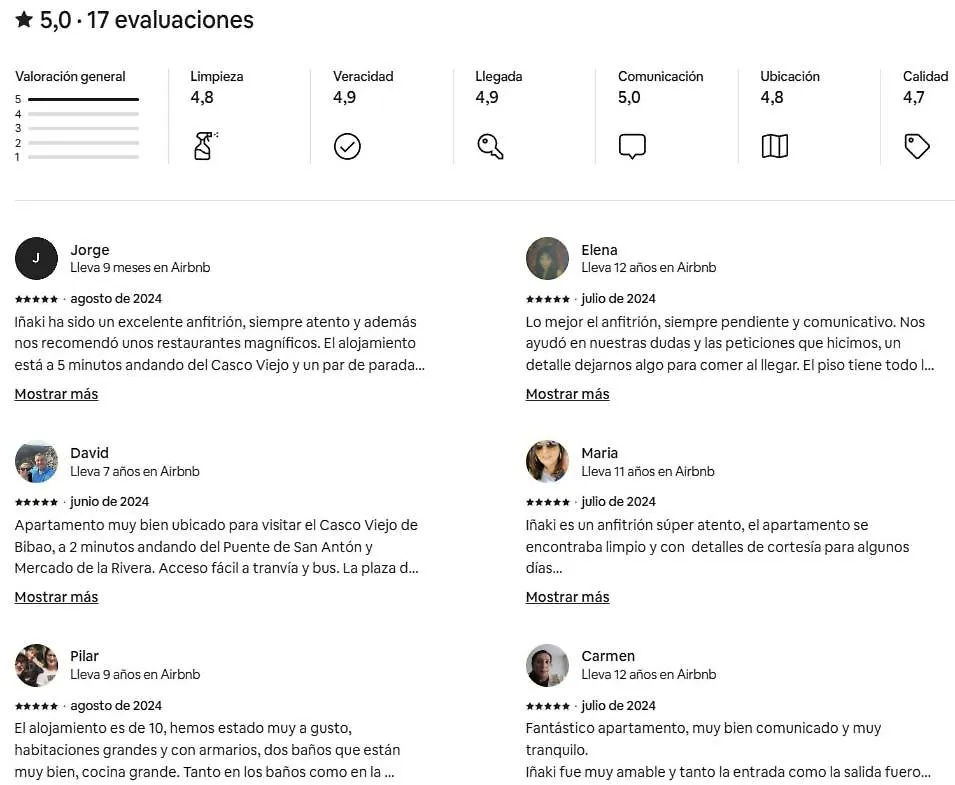Image resolution: width=955 pixels, height=785 pixels.
Task: Expand Jorge's review with Mostrar más
Action: point(56,394)
